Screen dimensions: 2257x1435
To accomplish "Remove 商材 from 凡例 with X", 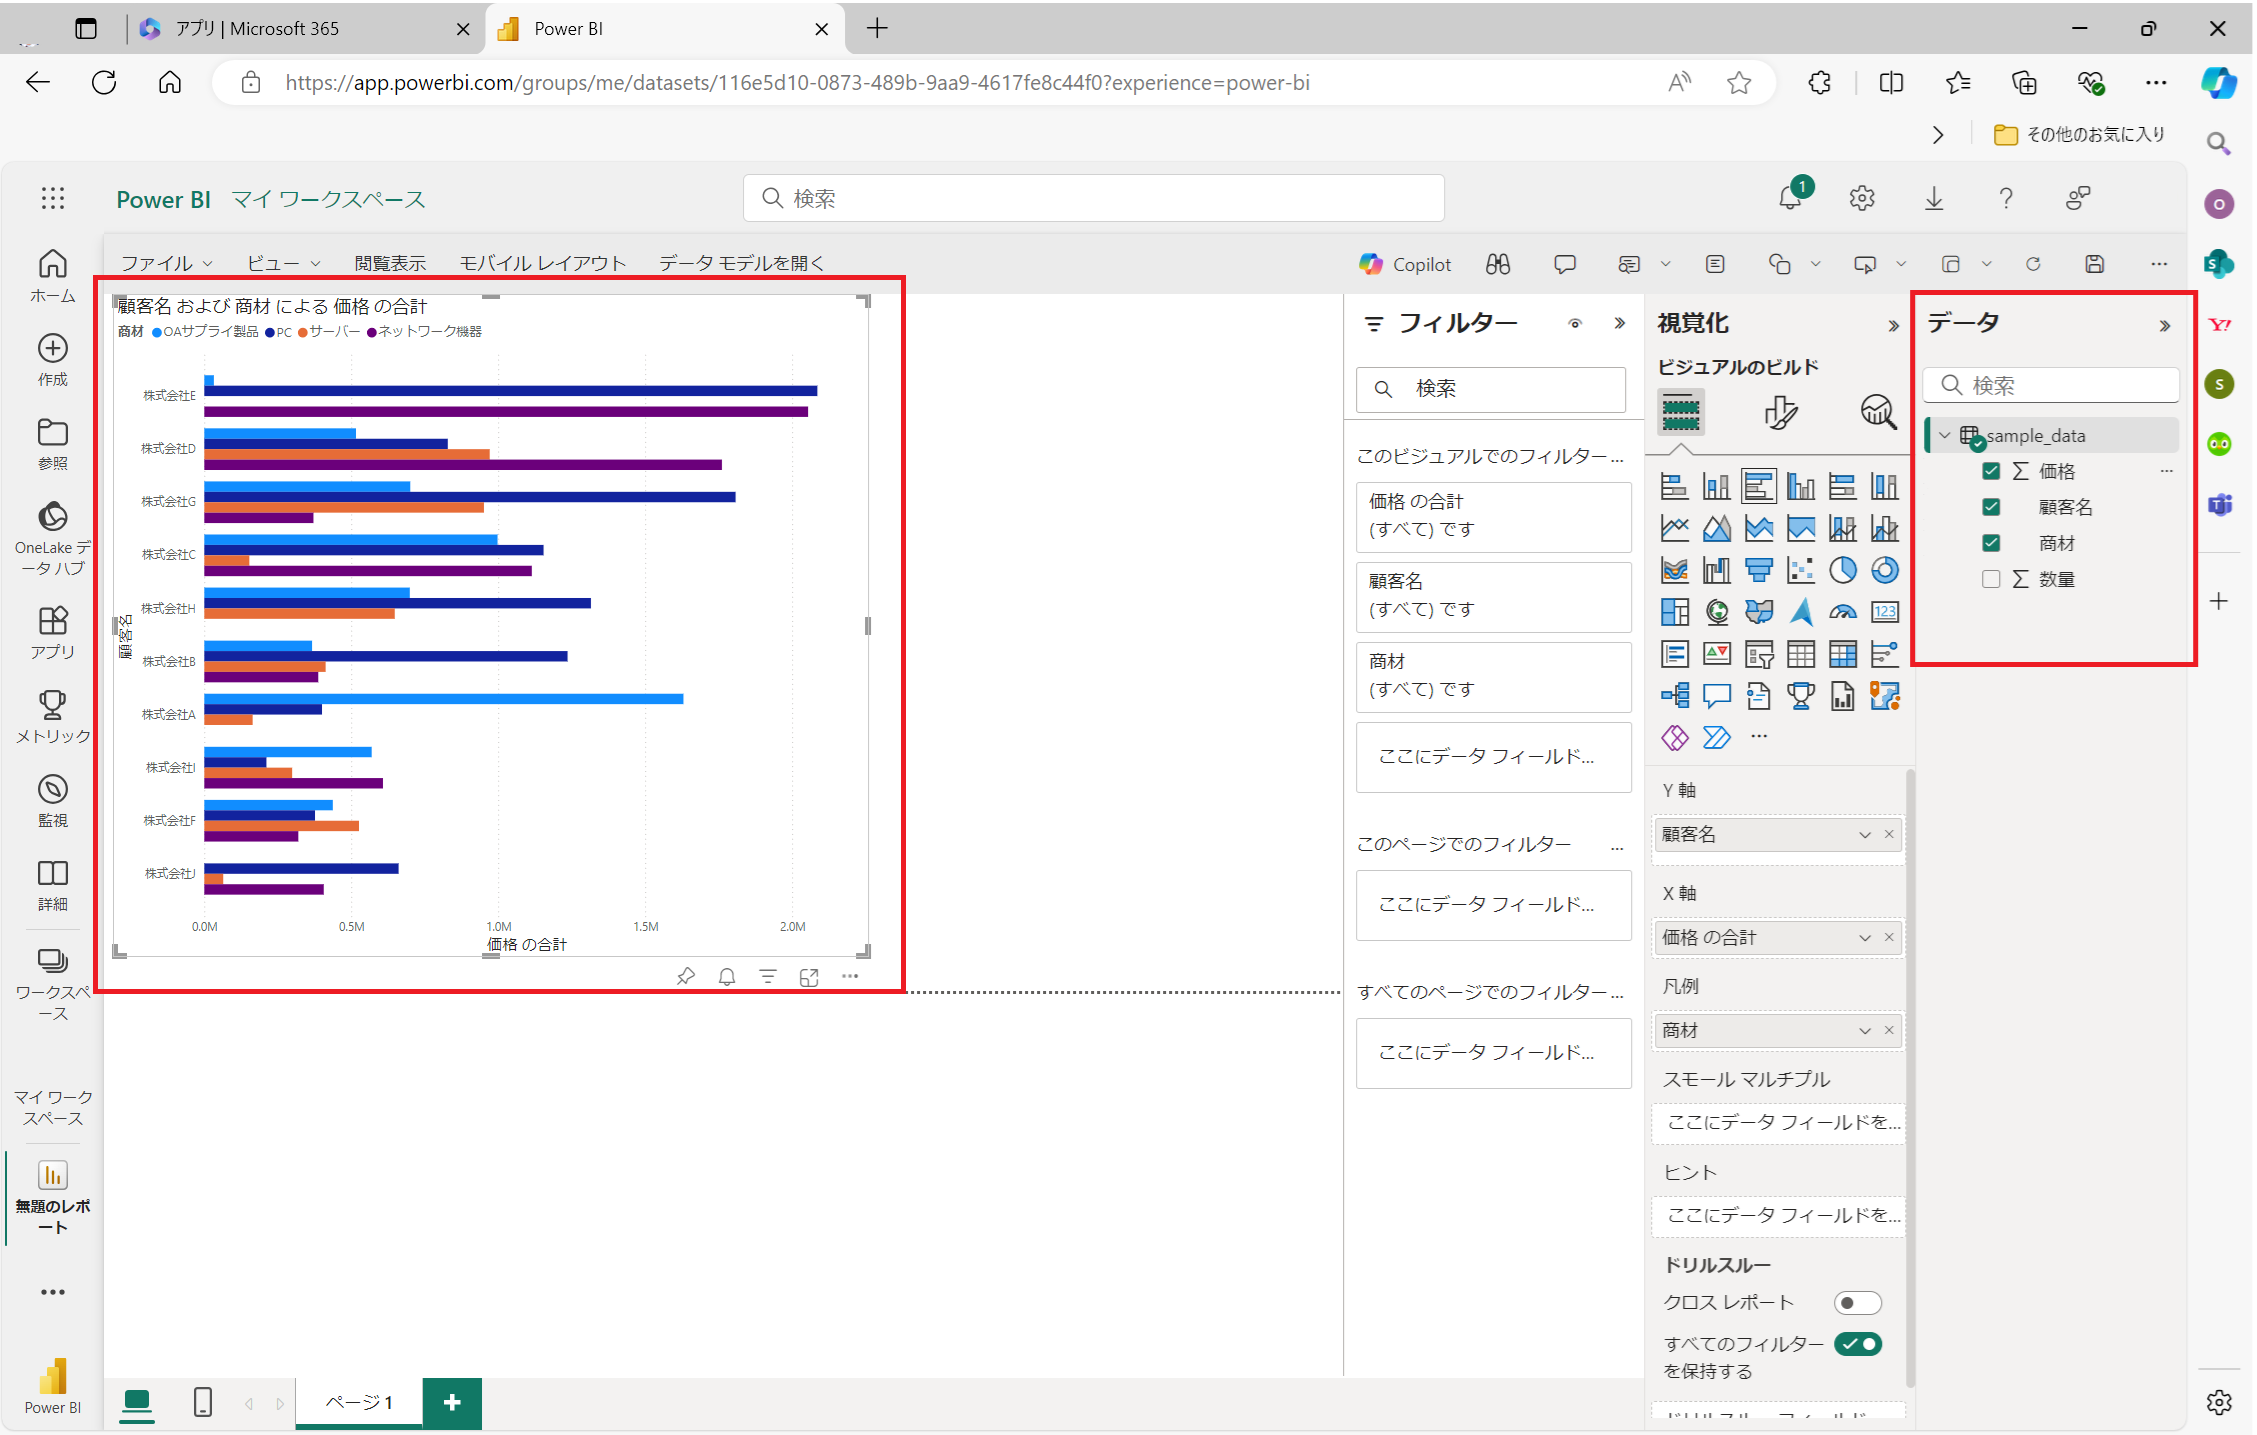I will [x=1888, y=1030].
